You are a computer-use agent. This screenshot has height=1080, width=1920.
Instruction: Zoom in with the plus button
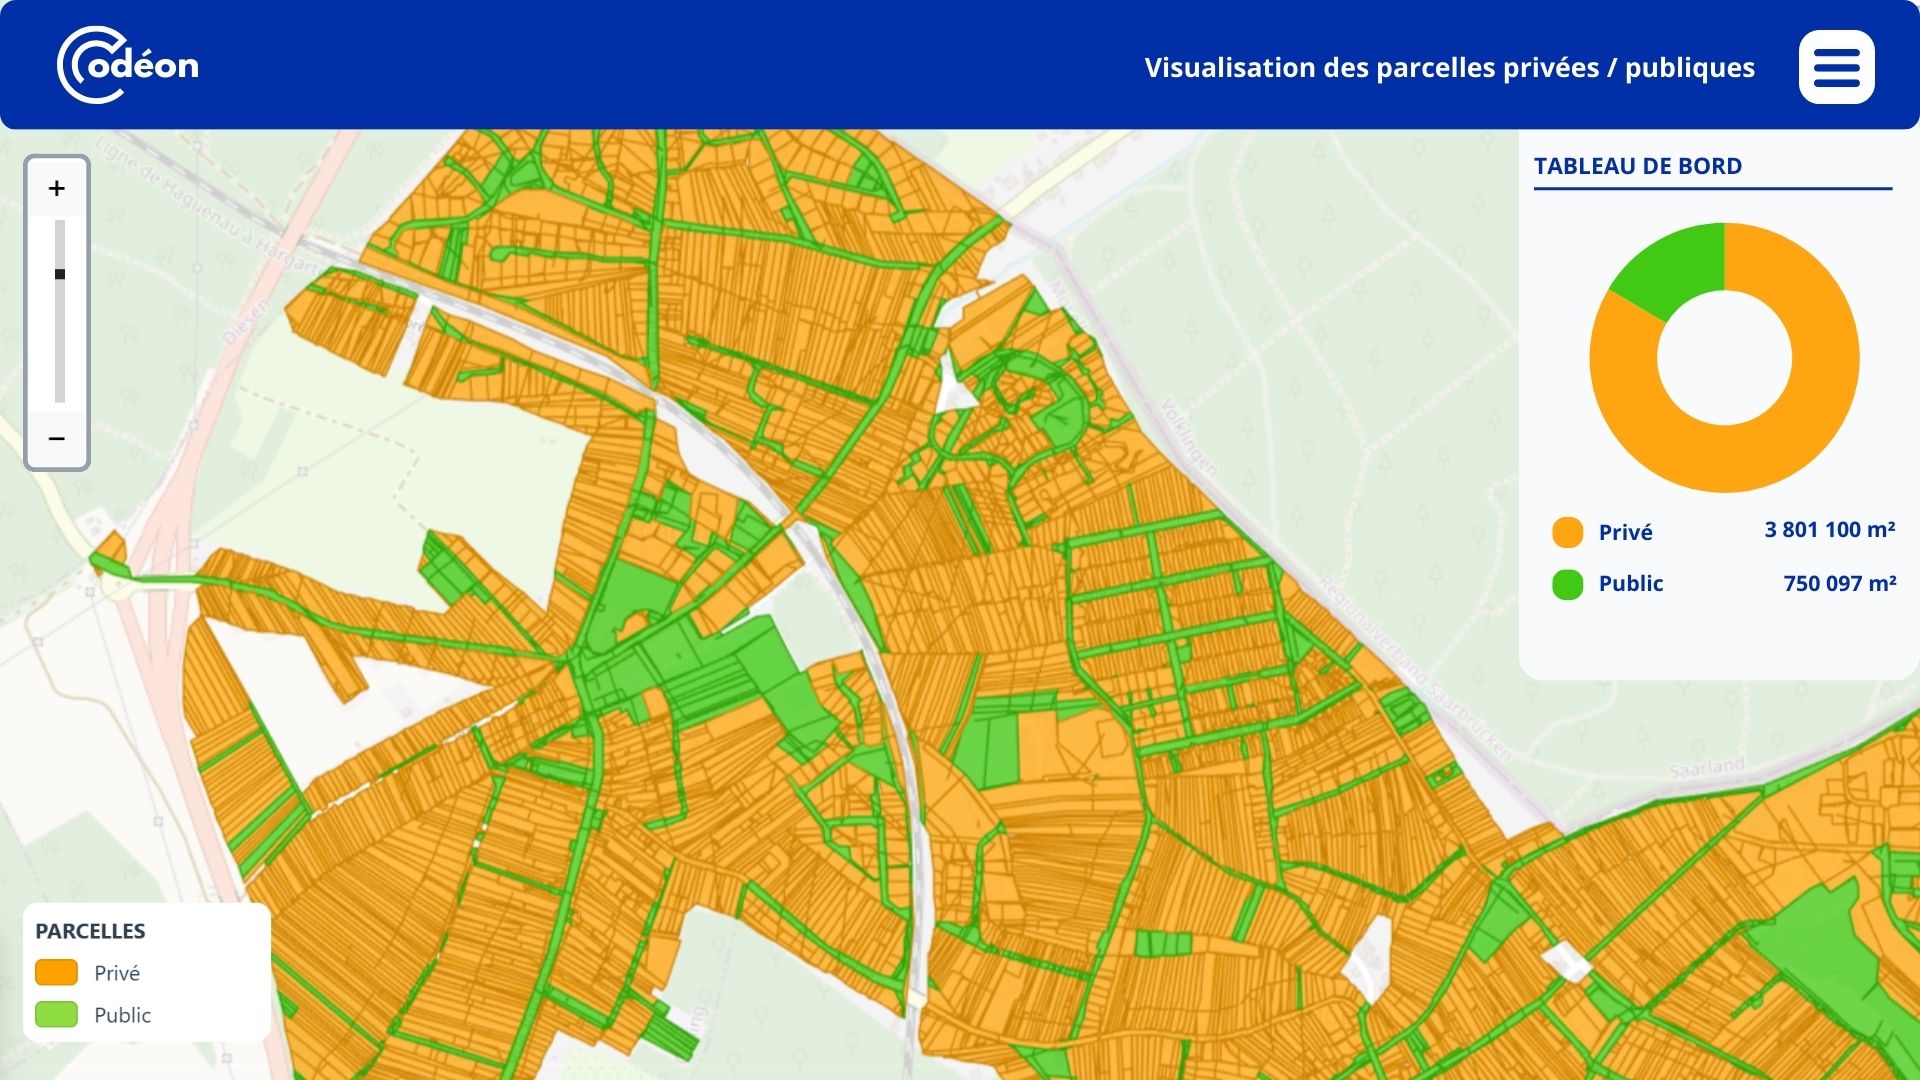point(57,188)
